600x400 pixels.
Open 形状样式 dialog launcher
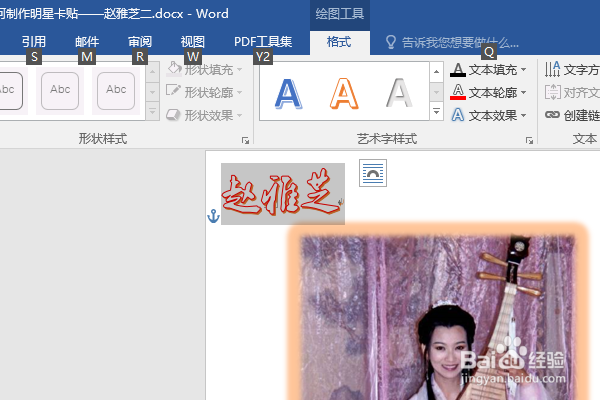point(245,140)
